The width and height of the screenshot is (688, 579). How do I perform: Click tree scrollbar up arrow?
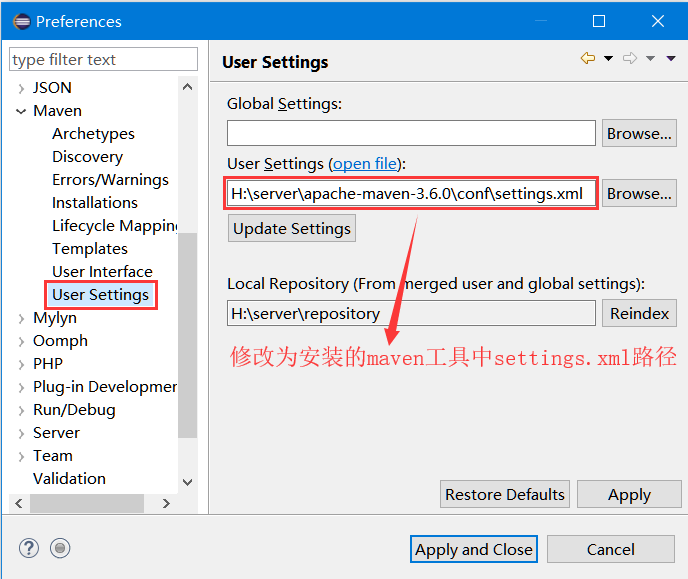(187, 87)
